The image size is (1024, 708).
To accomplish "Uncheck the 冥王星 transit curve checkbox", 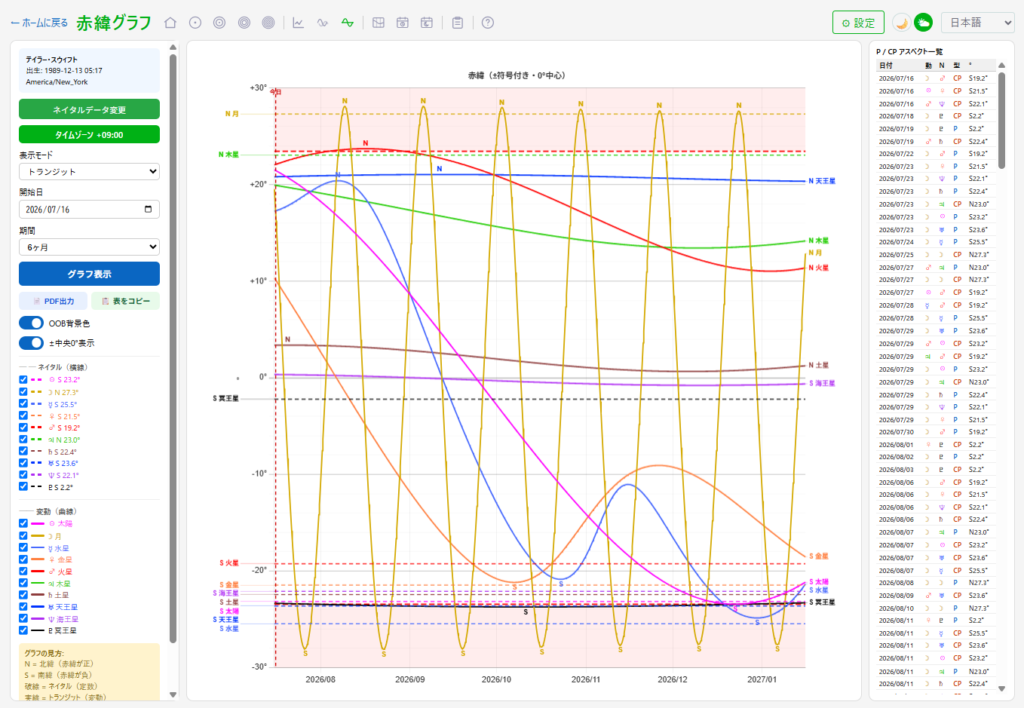I will tap(24, 630).
